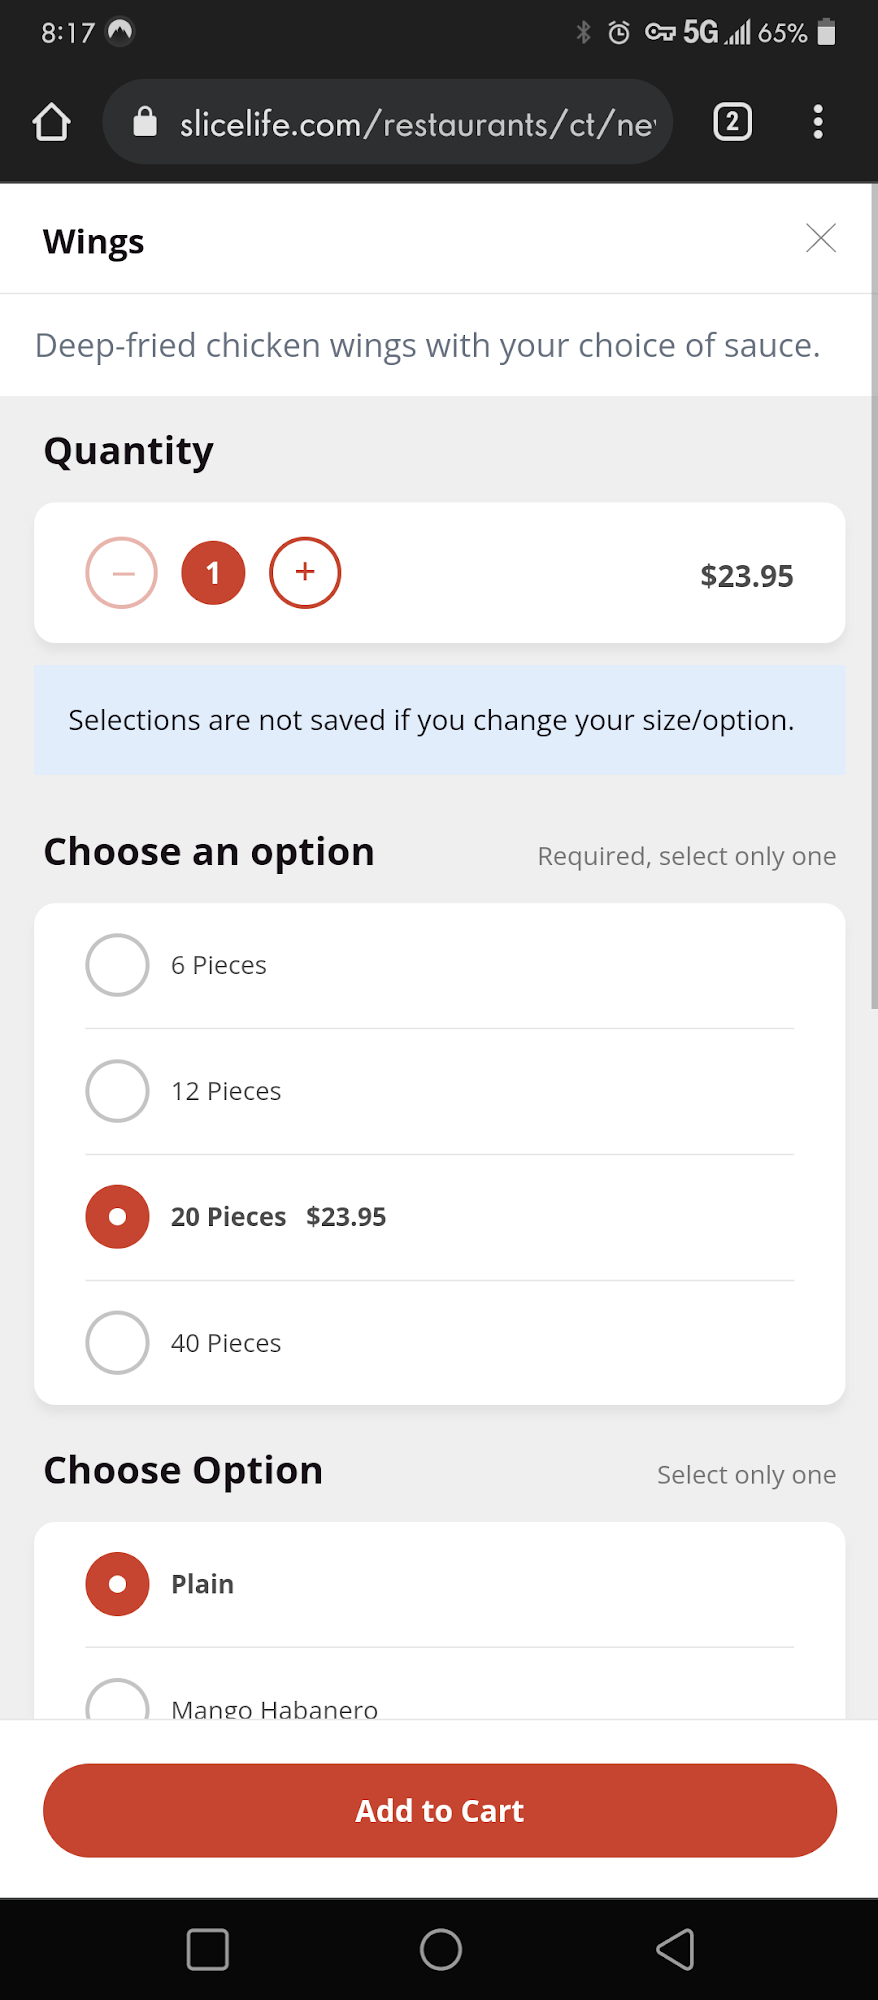Image resolution: width=878 pixels, height=2000 pixels.
Task: Open the browser three-dot menu
Action: coord(818,122)
